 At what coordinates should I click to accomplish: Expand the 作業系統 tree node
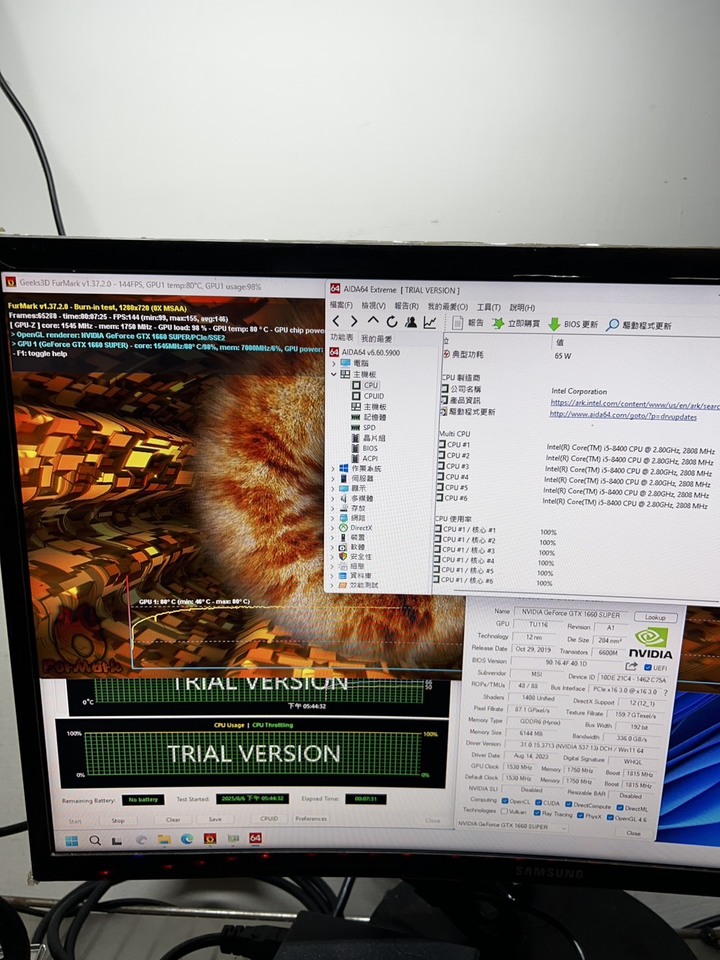(x=333, y=468)
